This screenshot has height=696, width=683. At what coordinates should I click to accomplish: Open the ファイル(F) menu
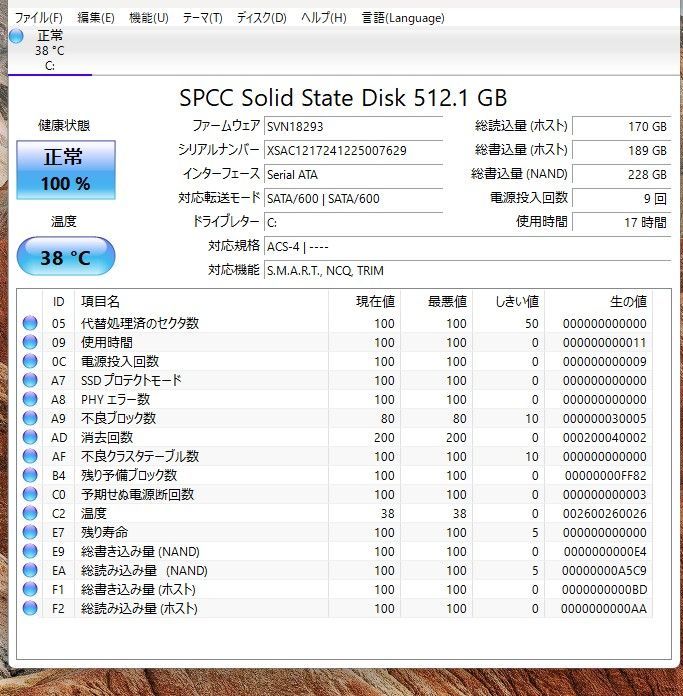[x=39, y=18]
